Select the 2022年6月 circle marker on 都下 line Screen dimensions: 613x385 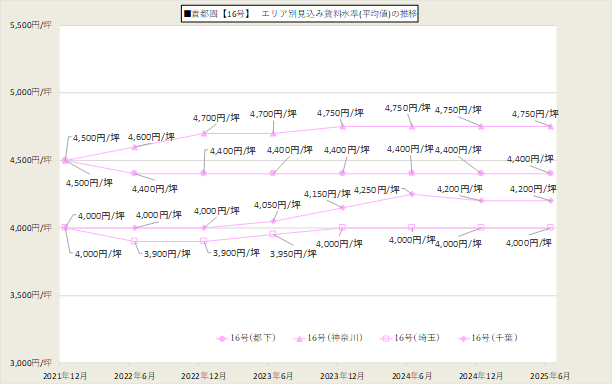(x=134, y=173)
